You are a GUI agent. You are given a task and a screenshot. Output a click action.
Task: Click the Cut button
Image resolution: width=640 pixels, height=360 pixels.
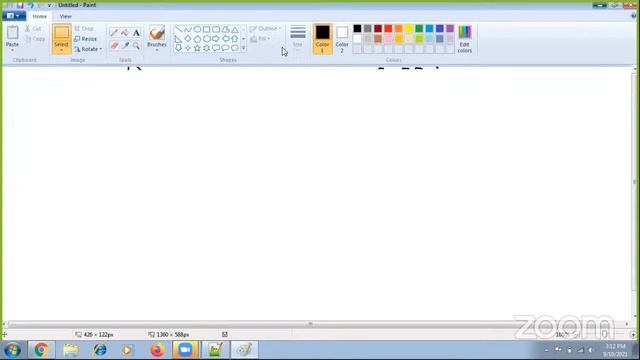pos(33,29)
